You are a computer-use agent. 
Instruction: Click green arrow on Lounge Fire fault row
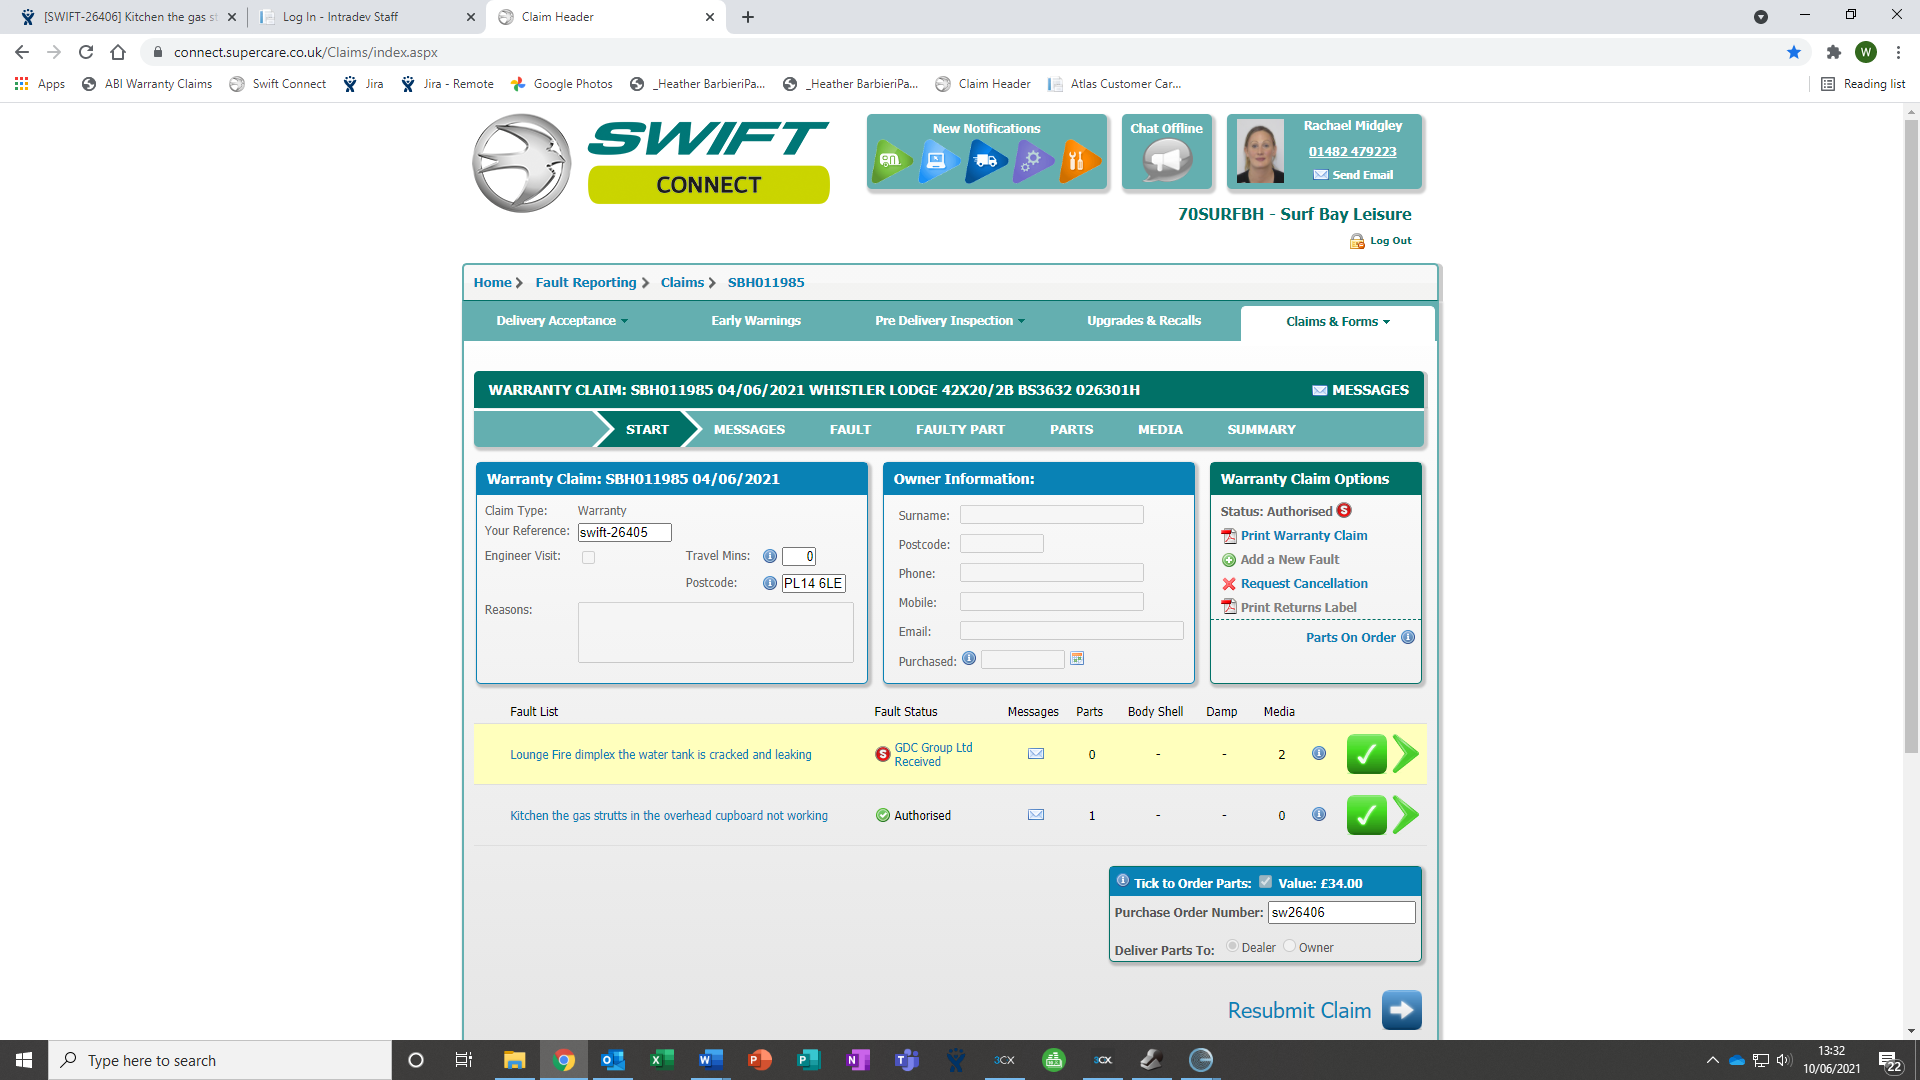1405,754
